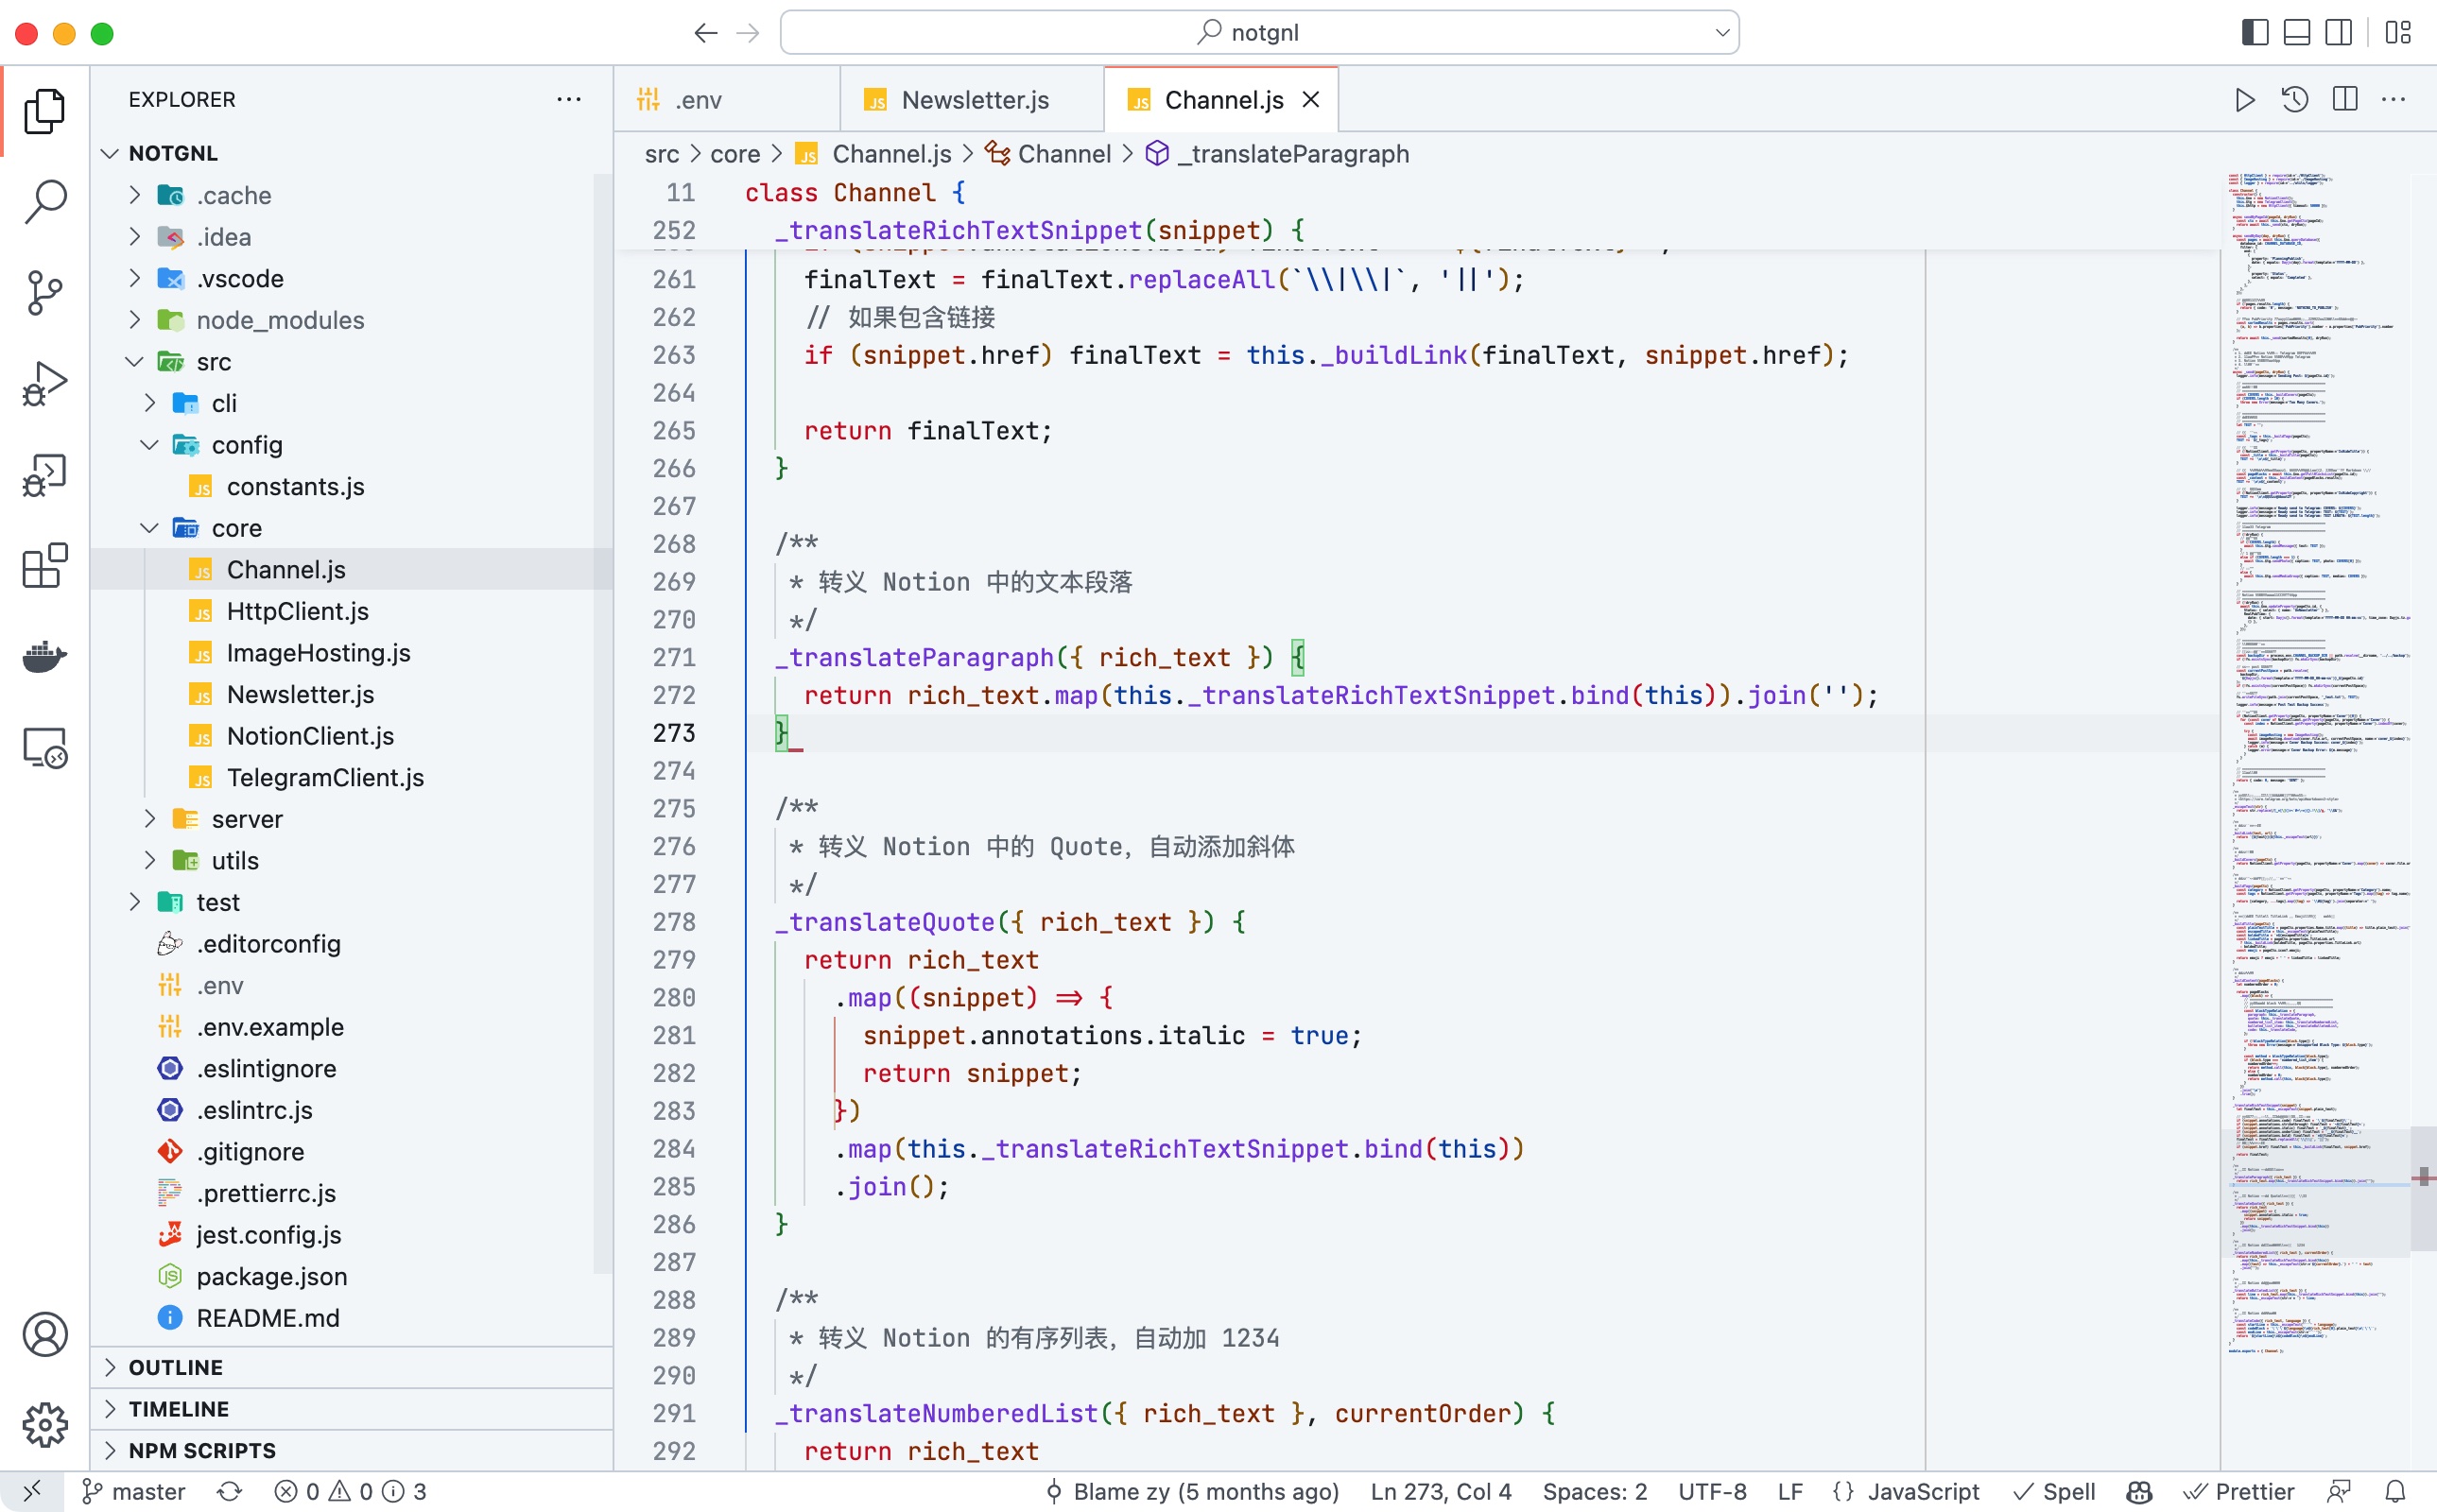2437x1512 pixels.
Task: Open the remote window indicator
Action: click(x=32, y=1491)
